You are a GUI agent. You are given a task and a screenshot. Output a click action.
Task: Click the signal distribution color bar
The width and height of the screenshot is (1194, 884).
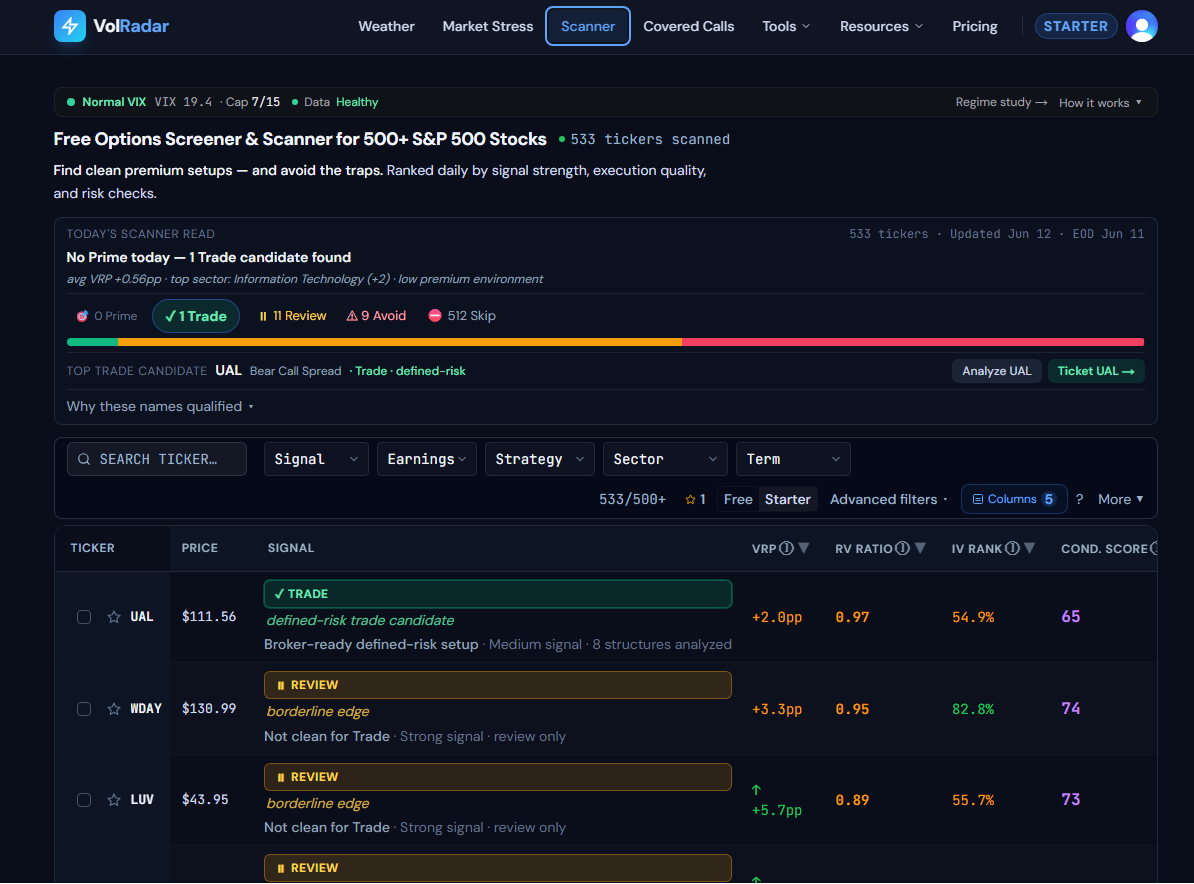point(605,342)
